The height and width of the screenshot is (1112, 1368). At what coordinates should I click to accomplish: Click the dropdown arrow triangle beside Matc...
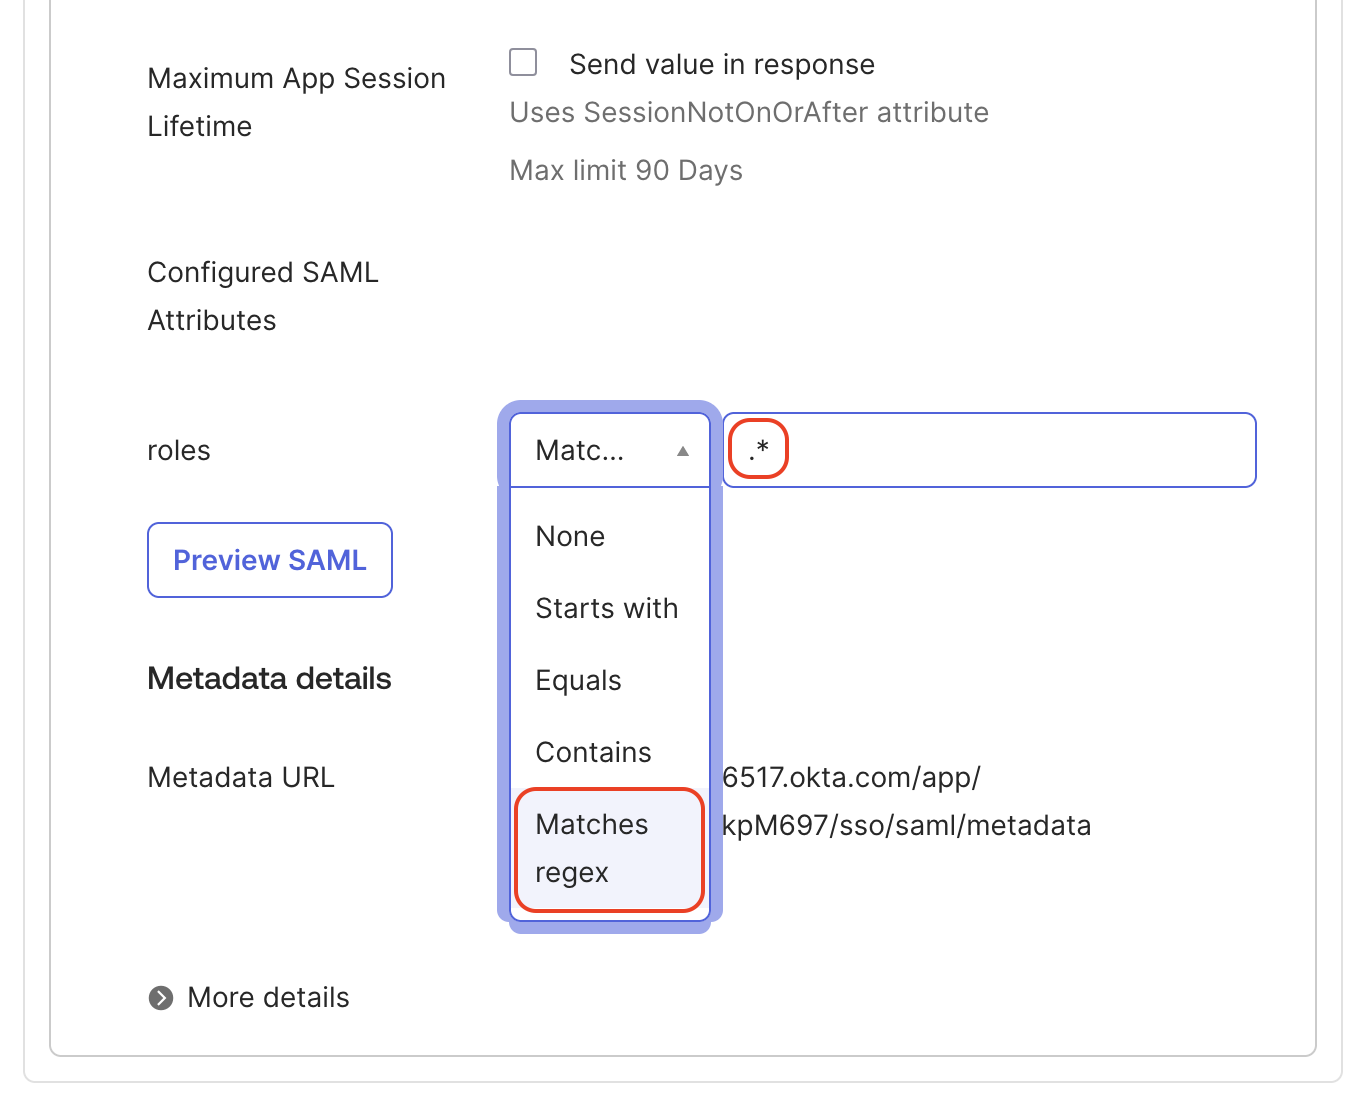tap(683, 451)
